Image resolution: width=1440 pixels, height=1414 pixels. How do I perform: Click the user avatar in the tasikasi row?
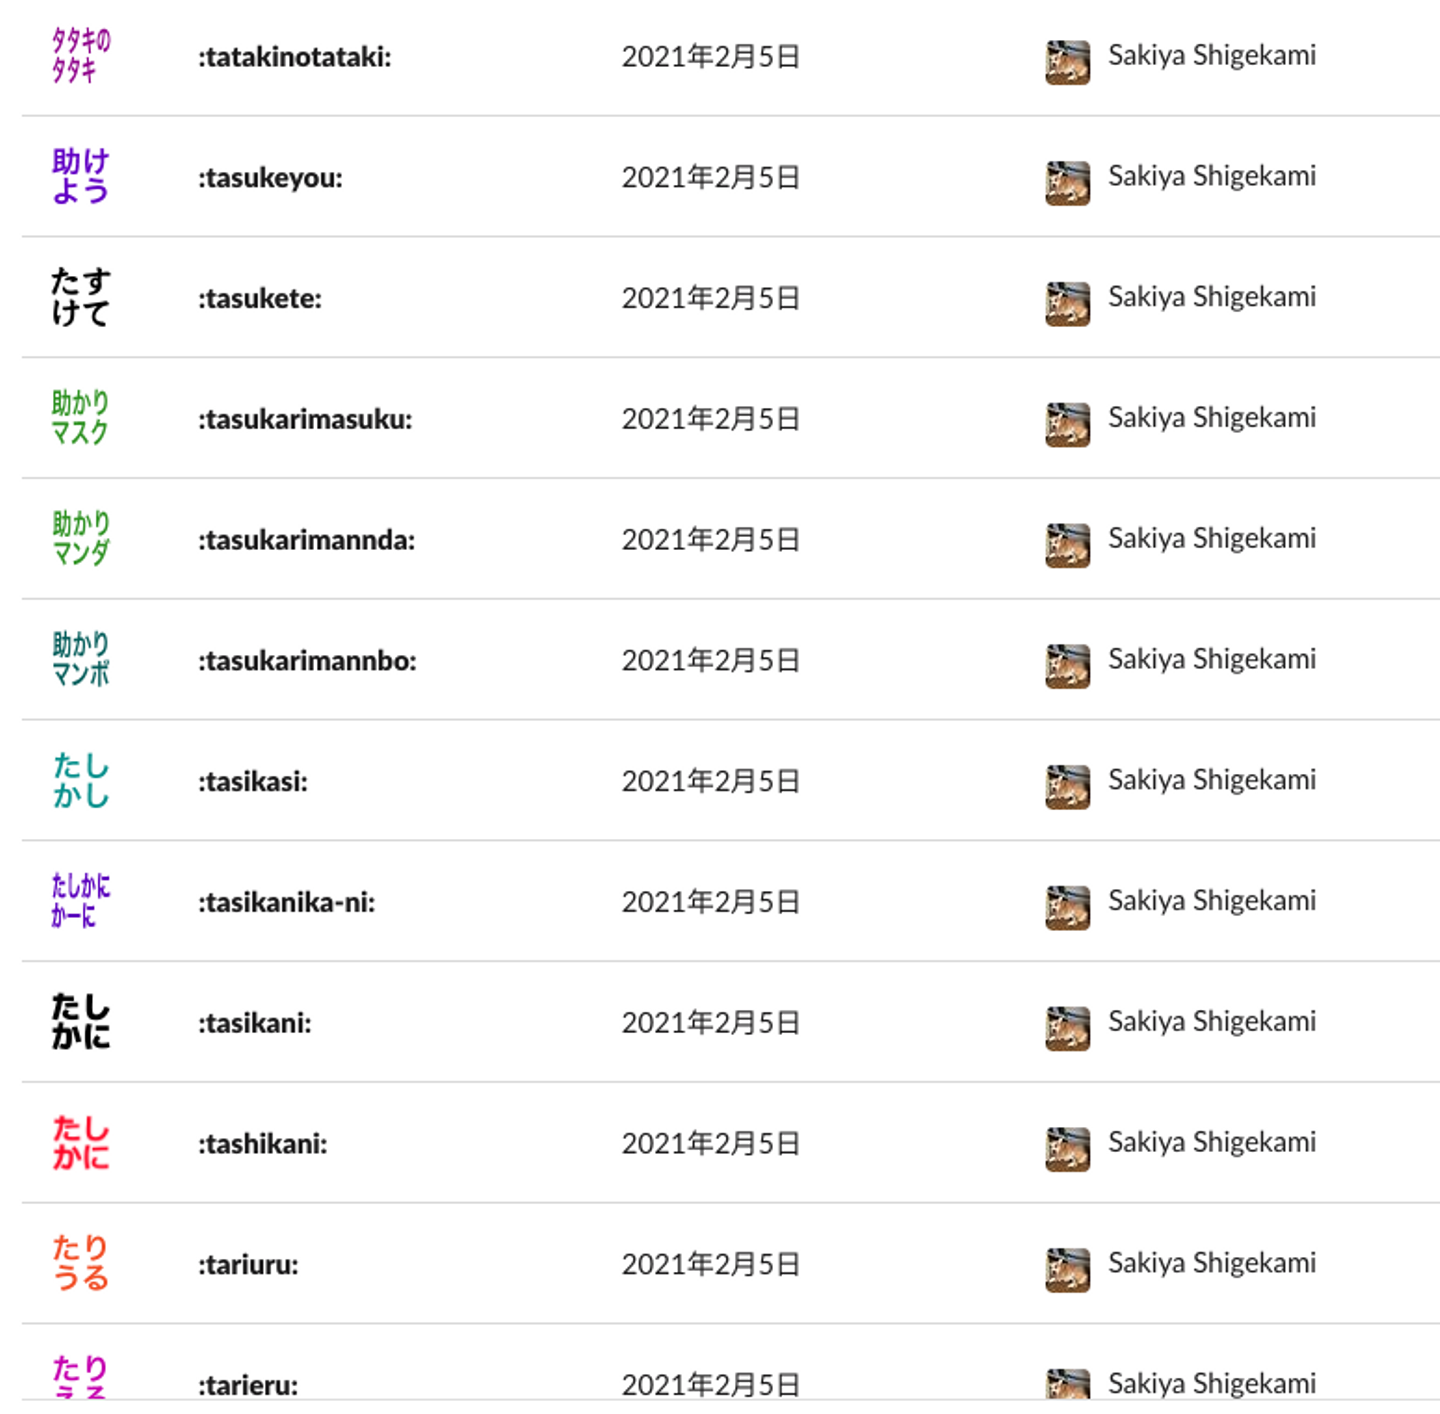coord(1067,786)
